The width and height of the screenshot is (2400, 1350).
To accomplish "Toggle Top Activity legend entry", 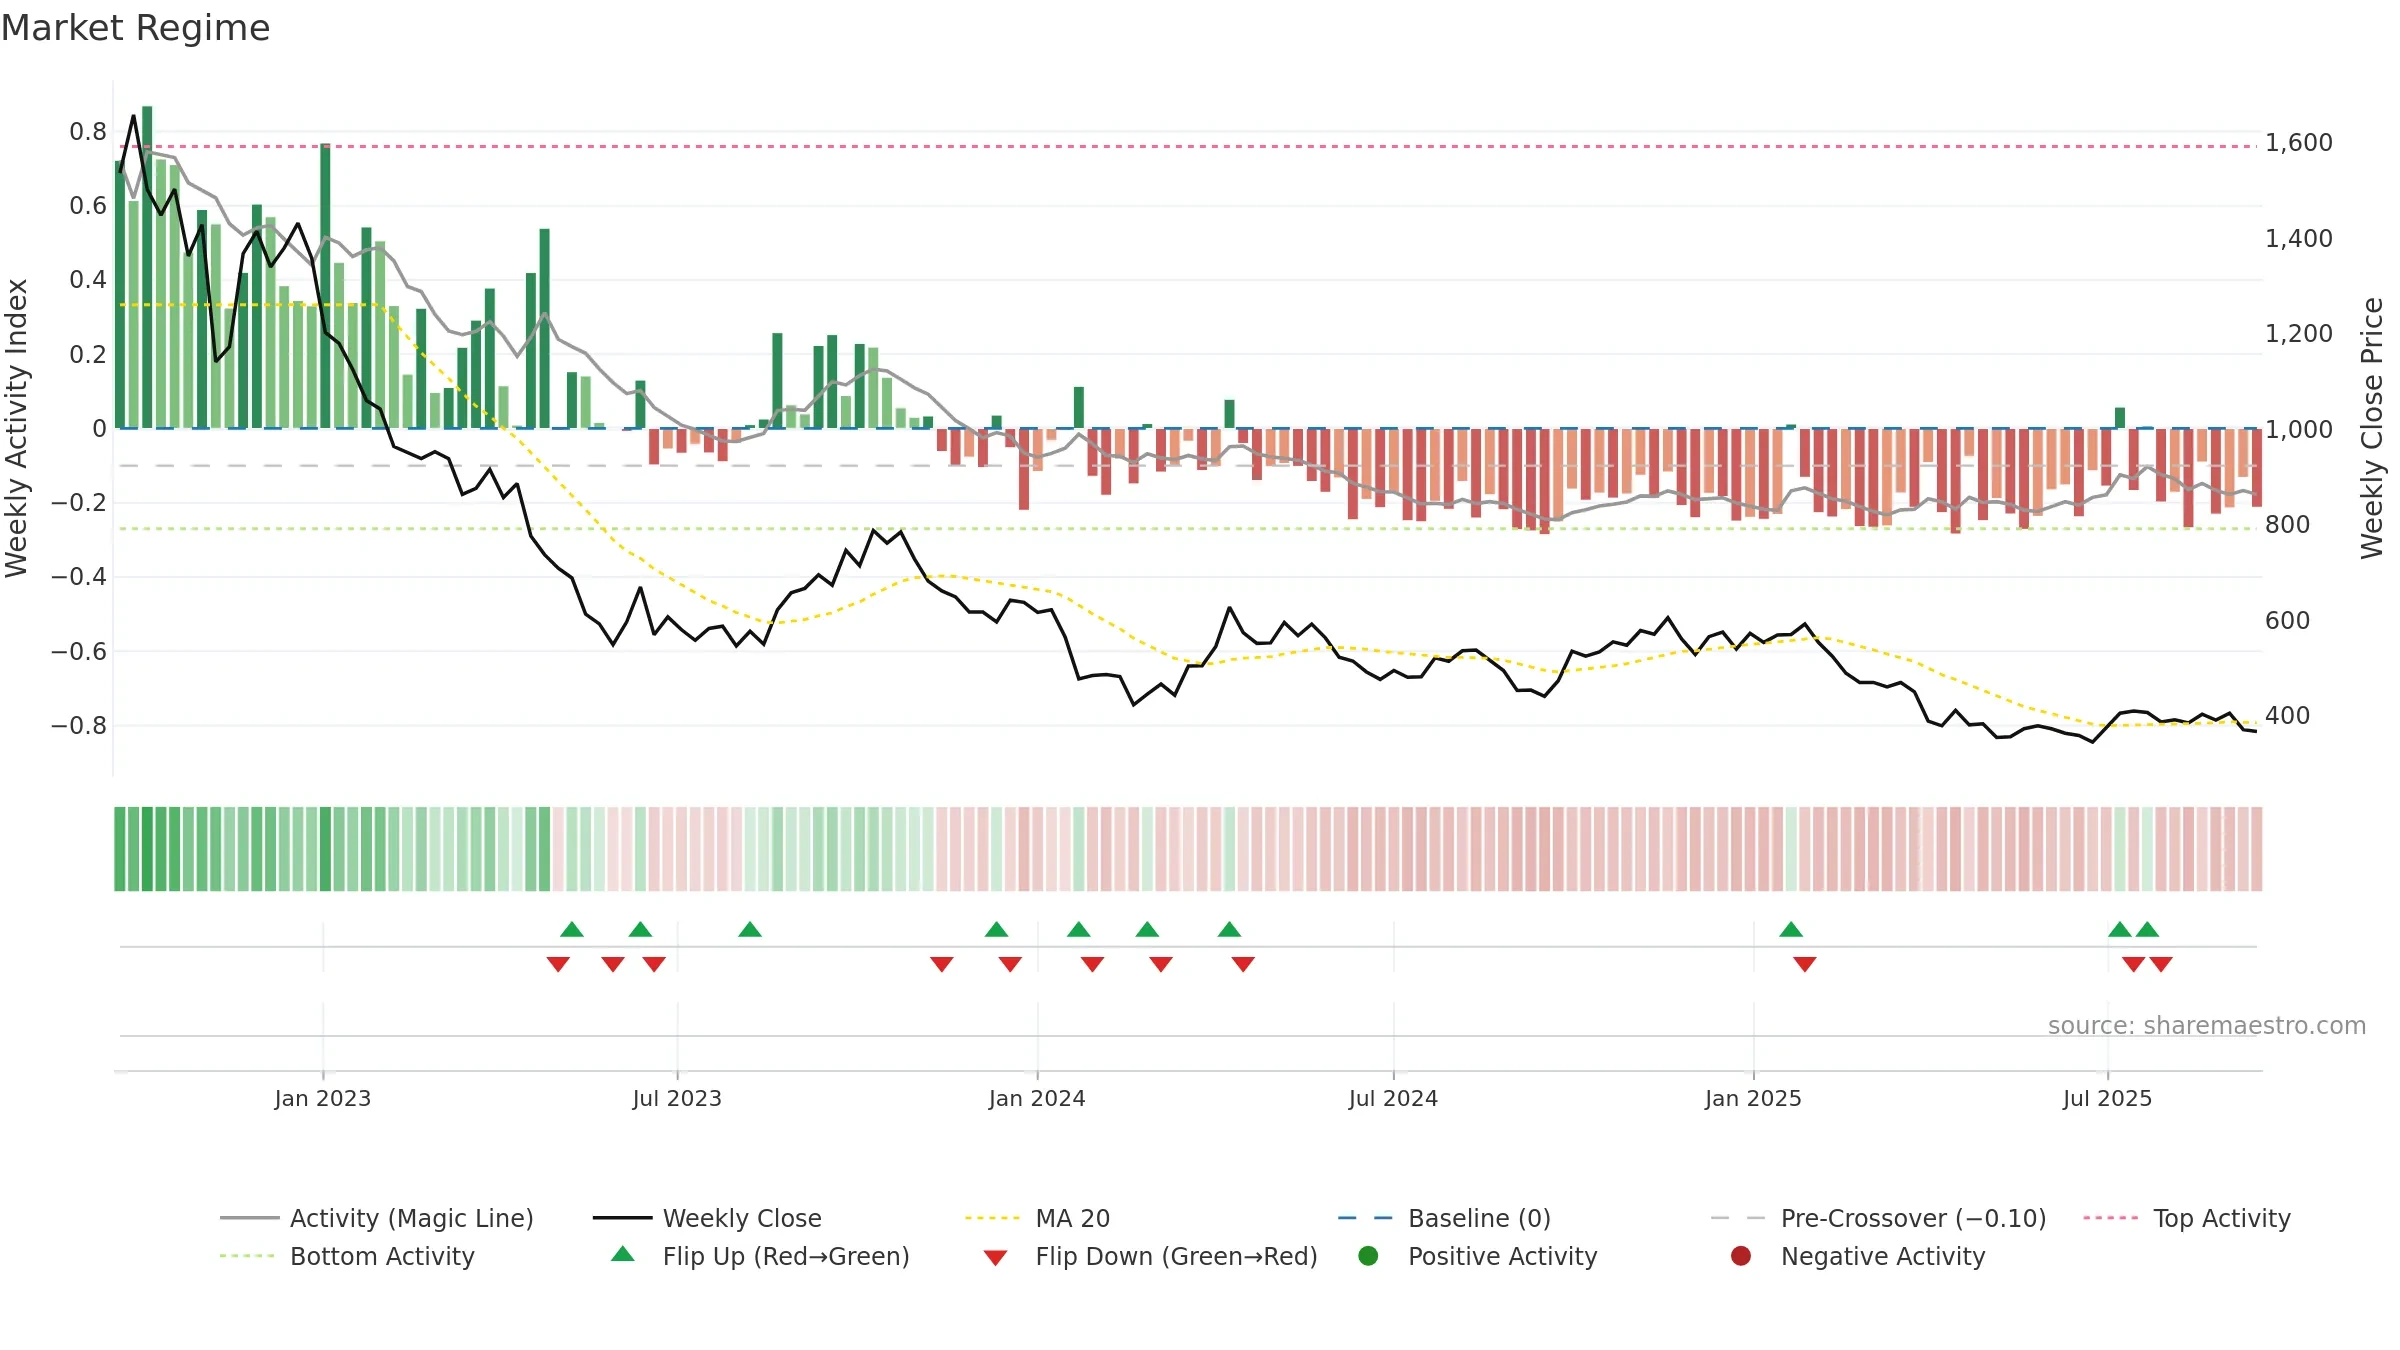I will [2186, 1218].
